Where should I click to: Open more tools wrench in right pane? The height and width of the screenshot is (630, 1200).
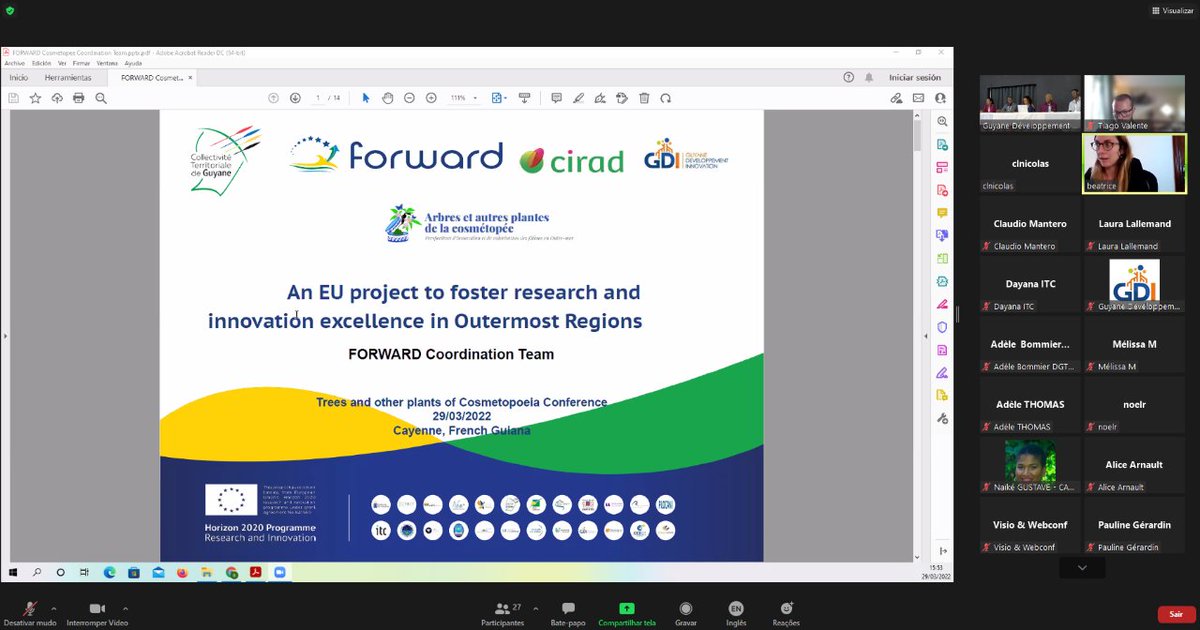click(x=942, y=418)
